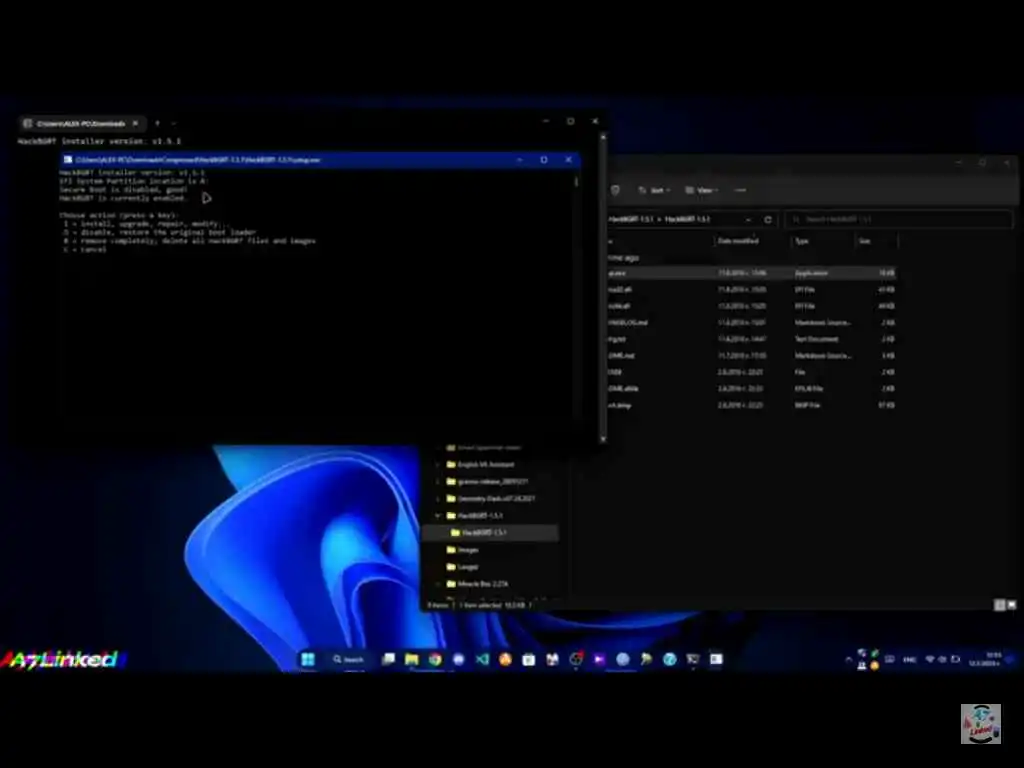Switch File Explorer to details view
Image resolution: width=1024 pixels, height=768 pixels.
[x=999, y=605]
